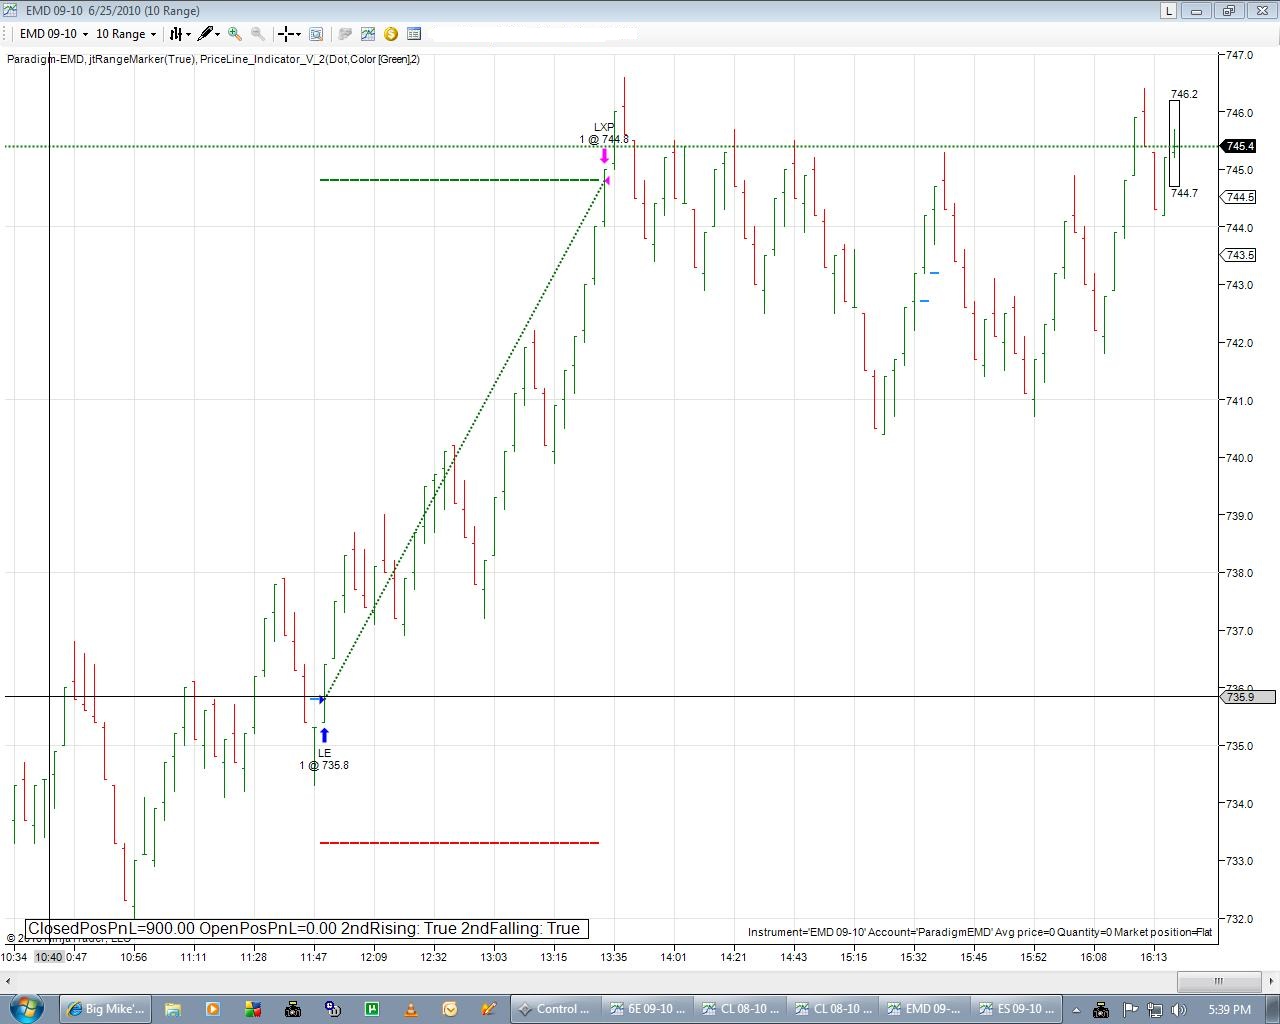Expand the crosshair cursor dropdown arrow
This screenshot has height=1024, width=1280.
tap(299, 34)
